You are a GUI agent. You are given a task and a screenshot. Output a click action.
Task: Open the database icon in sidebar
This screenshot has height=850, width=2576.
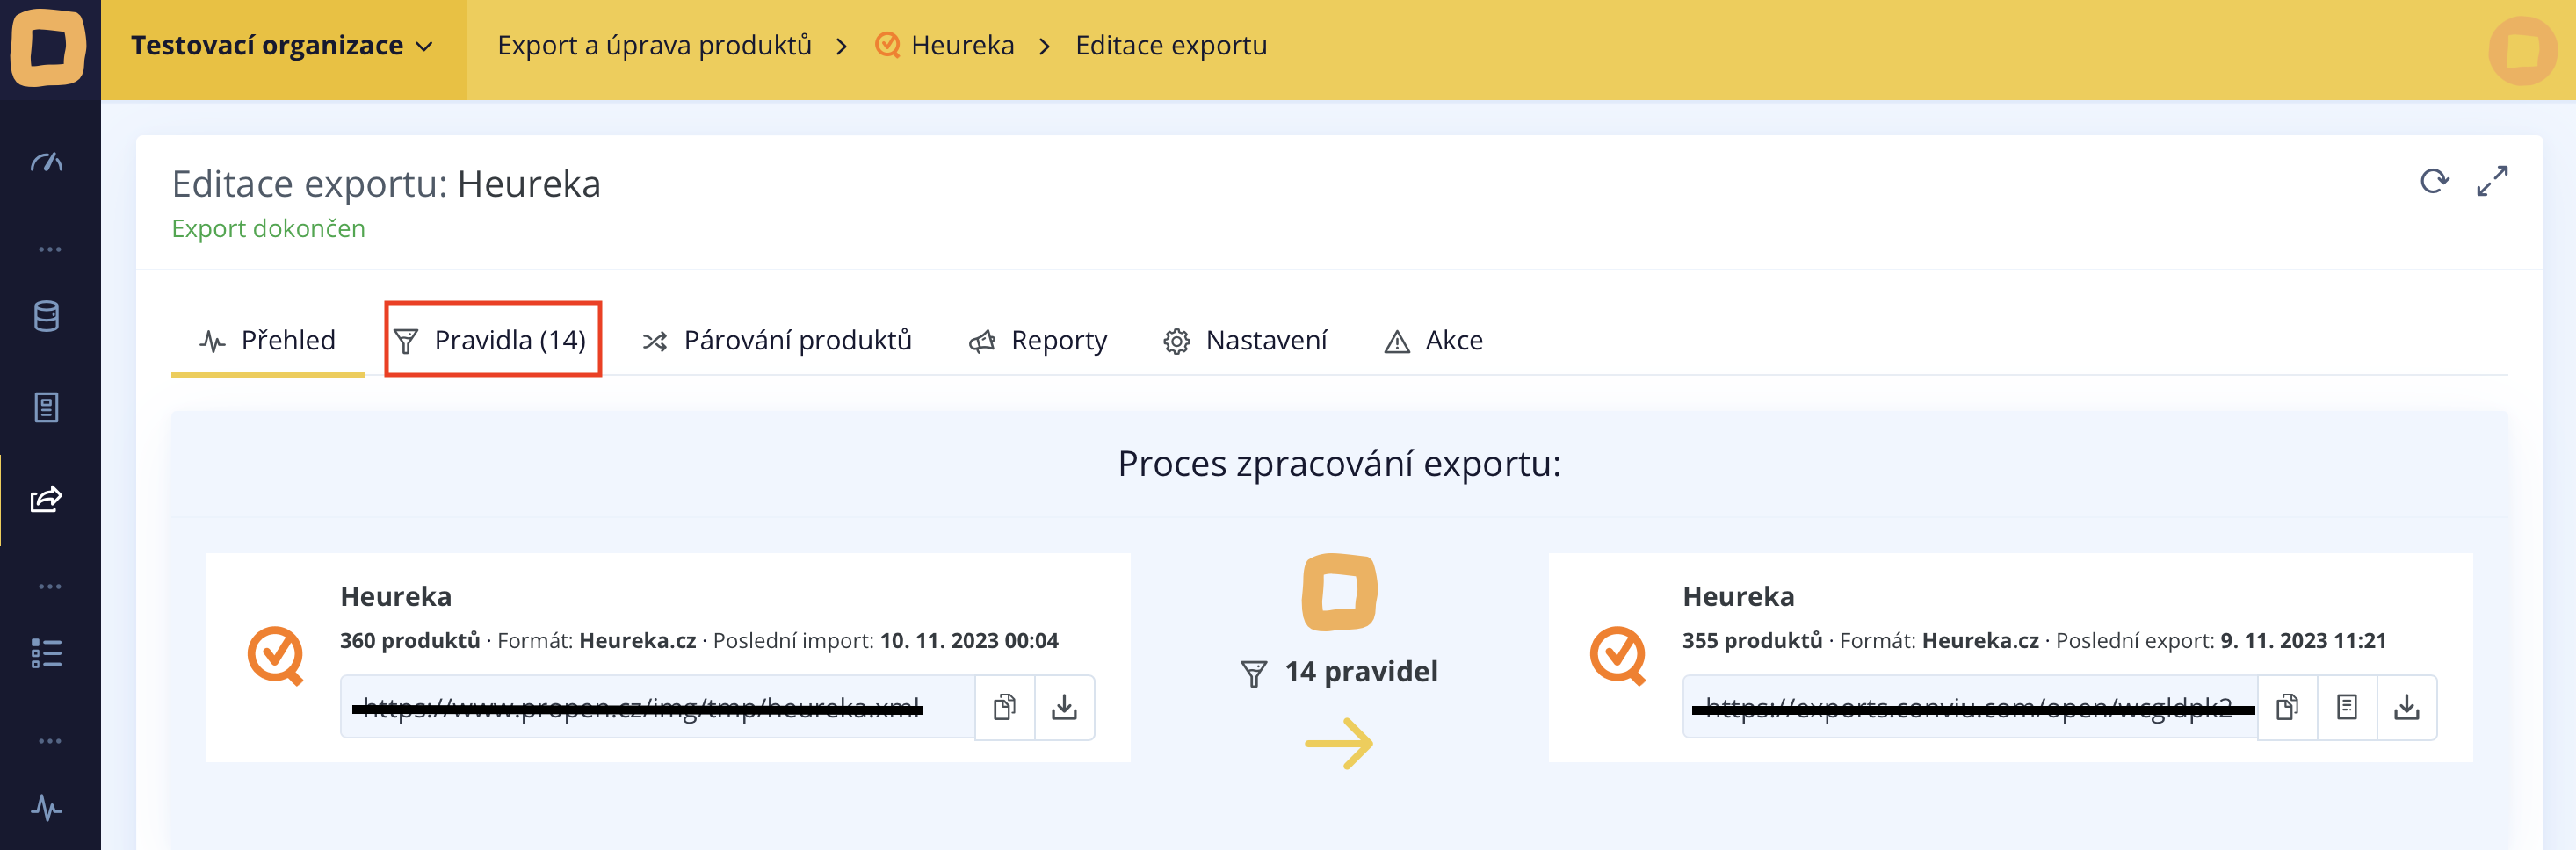46,316
